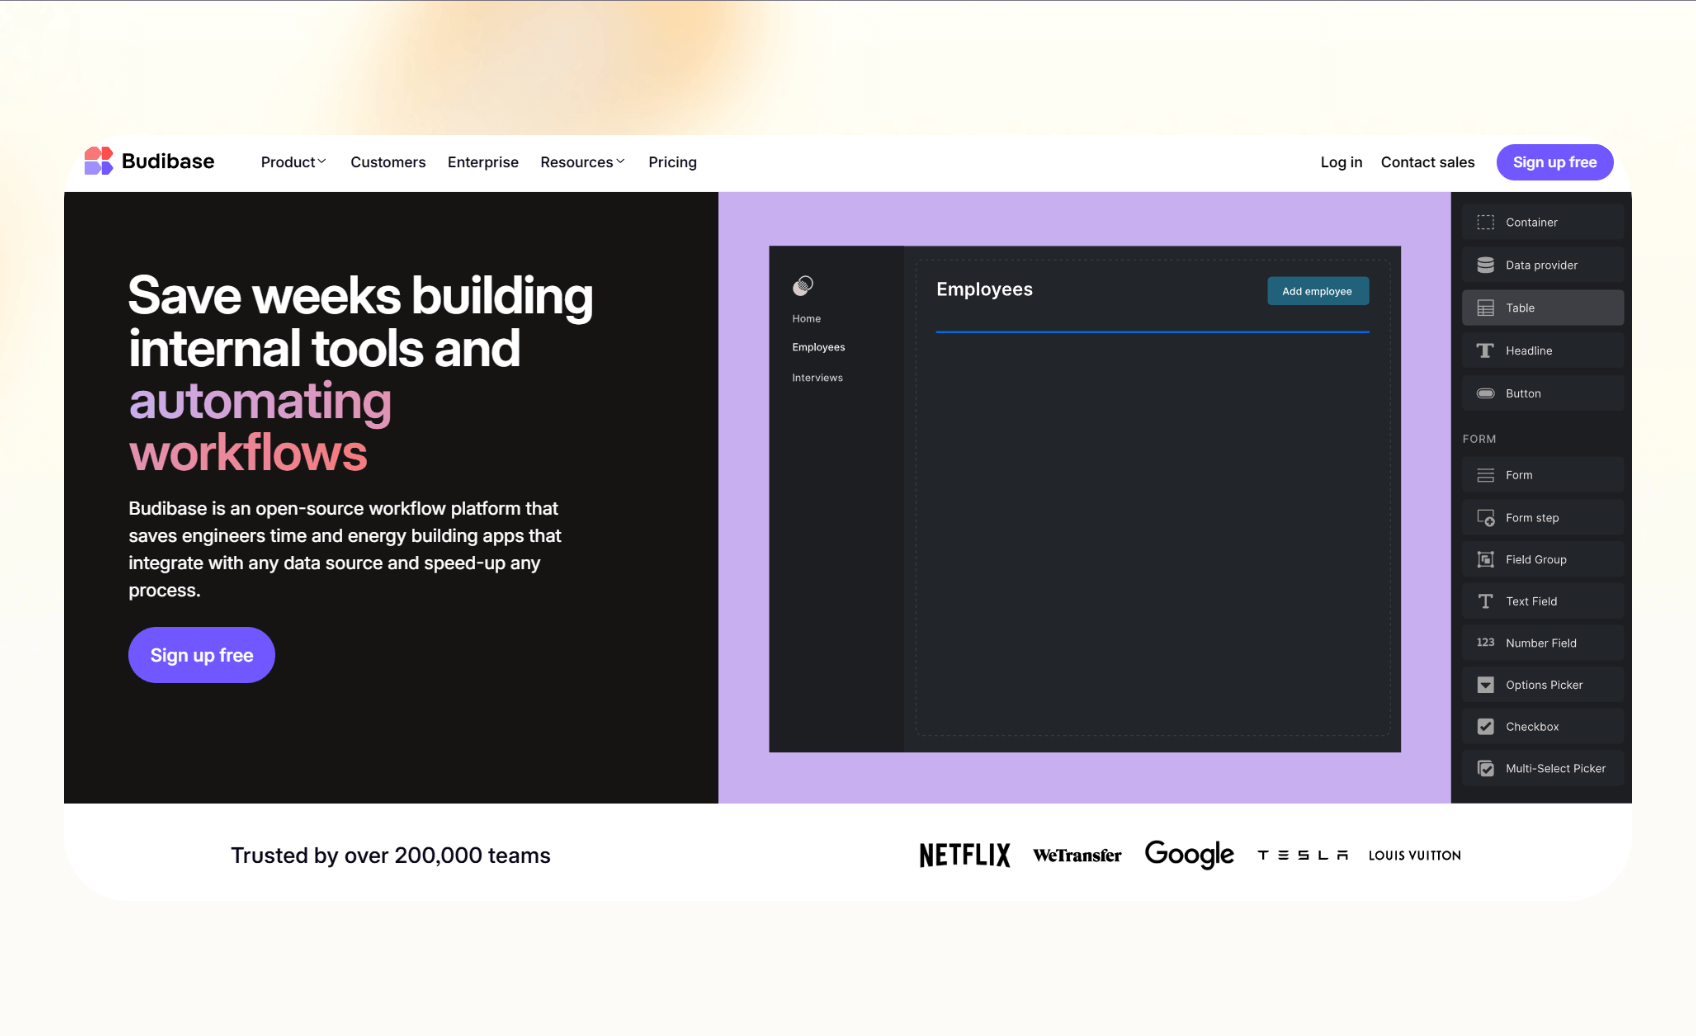Click the Google logo
The height and width of the screenshot is (1036, 1696).
[1189, 855]
